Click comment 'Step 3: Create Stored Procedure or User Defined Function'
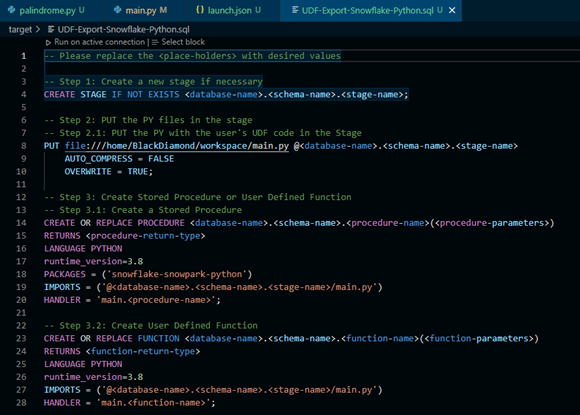The height and width of the screenshot is (415, 580). [x=198, y=197]
